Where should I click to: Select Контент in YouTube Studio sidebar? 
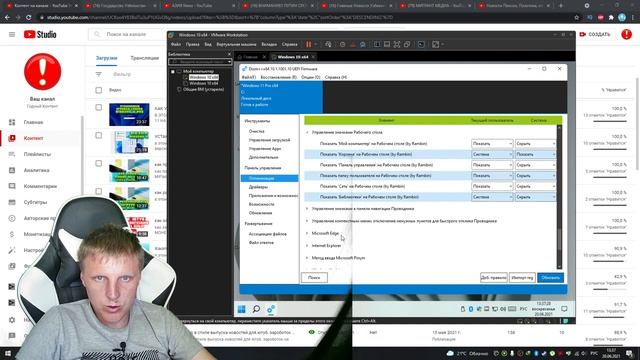(33, 138)
